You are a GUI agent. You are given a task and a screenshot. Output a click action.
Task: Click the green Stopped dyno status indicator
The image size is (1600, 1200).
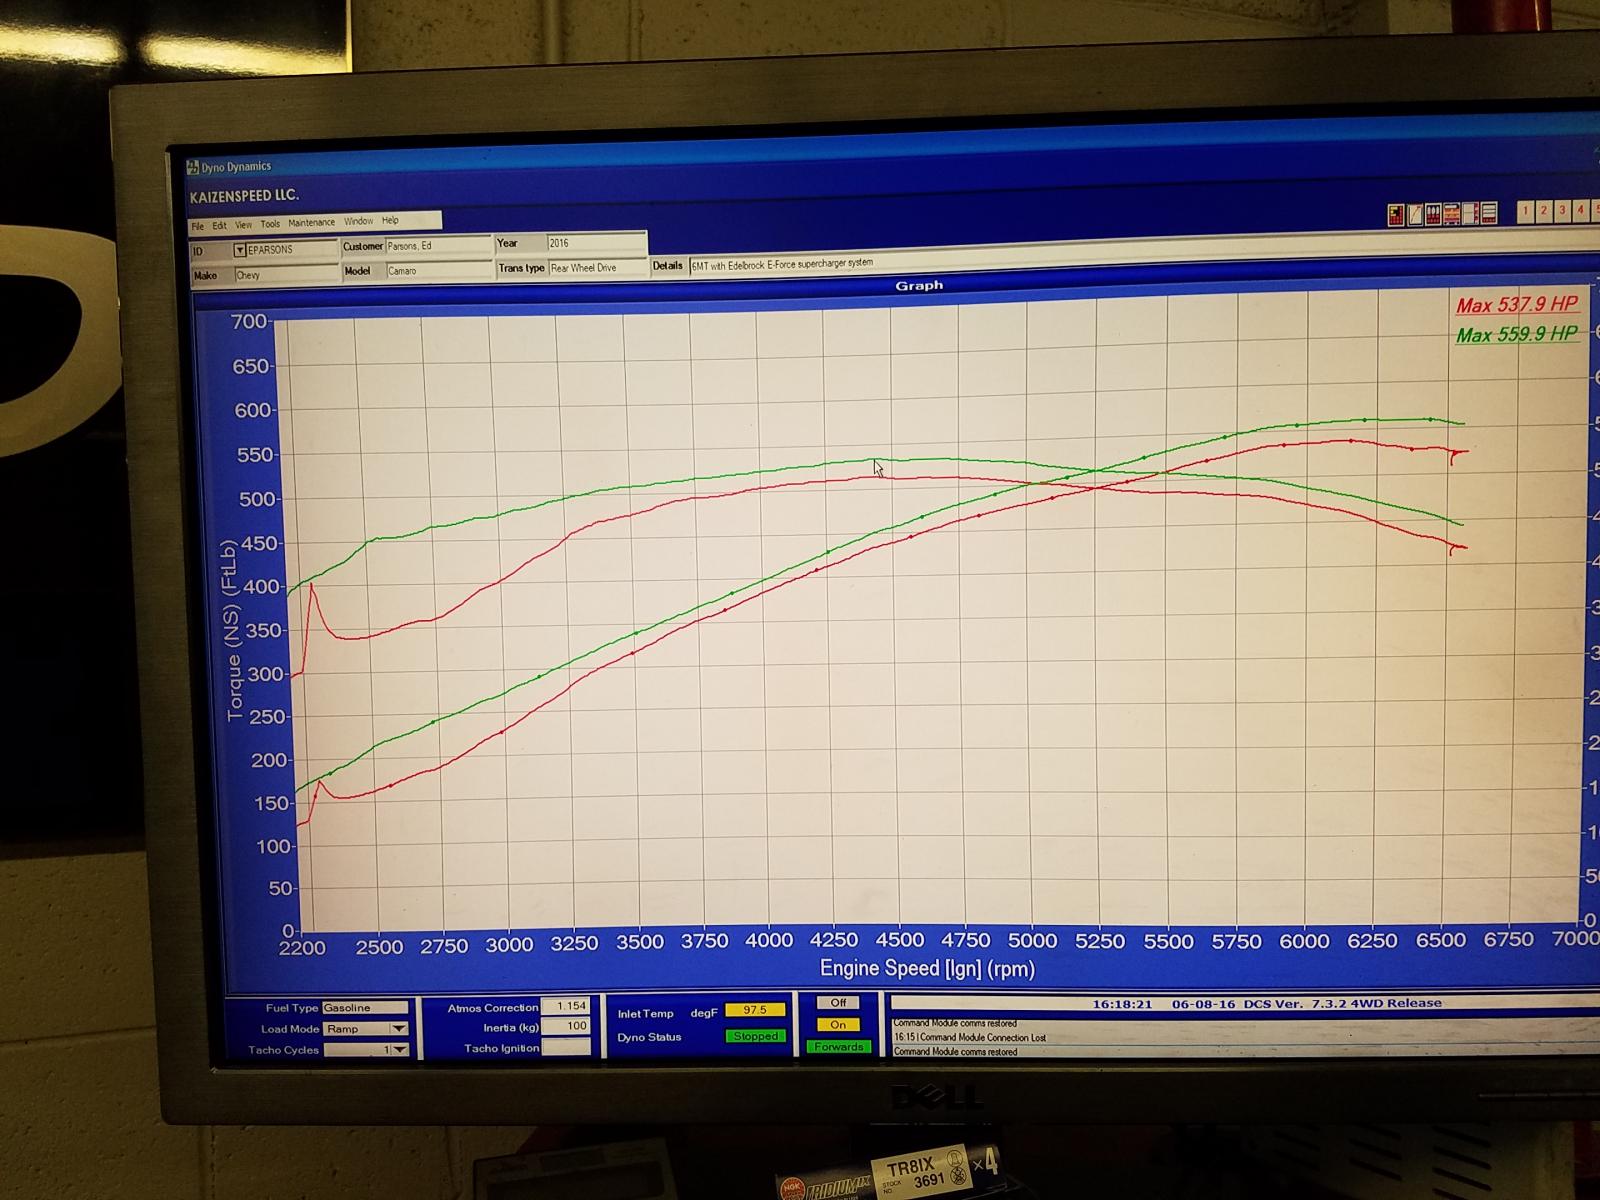[x=755, y=1037]
